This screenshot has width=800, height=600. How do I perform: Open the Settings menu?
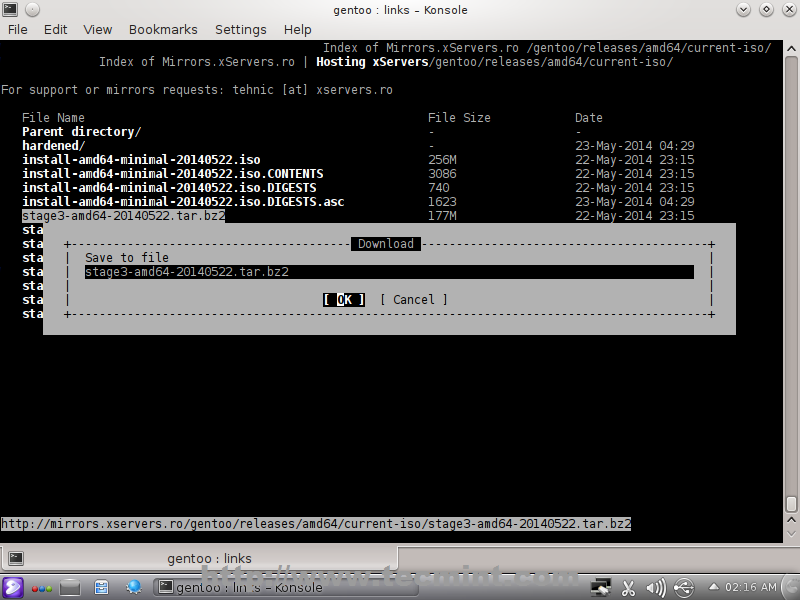[x=241, y=29]
